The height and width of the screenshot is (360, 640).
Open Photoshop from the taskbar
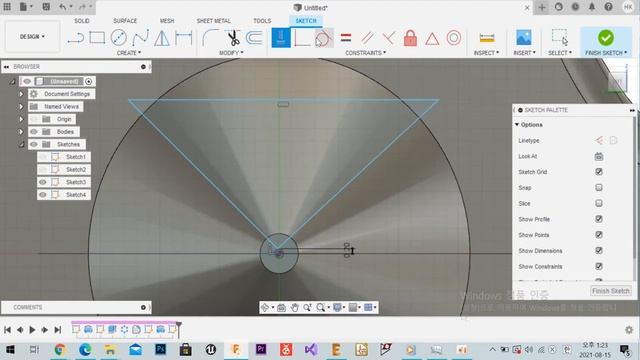click(160, 350)
